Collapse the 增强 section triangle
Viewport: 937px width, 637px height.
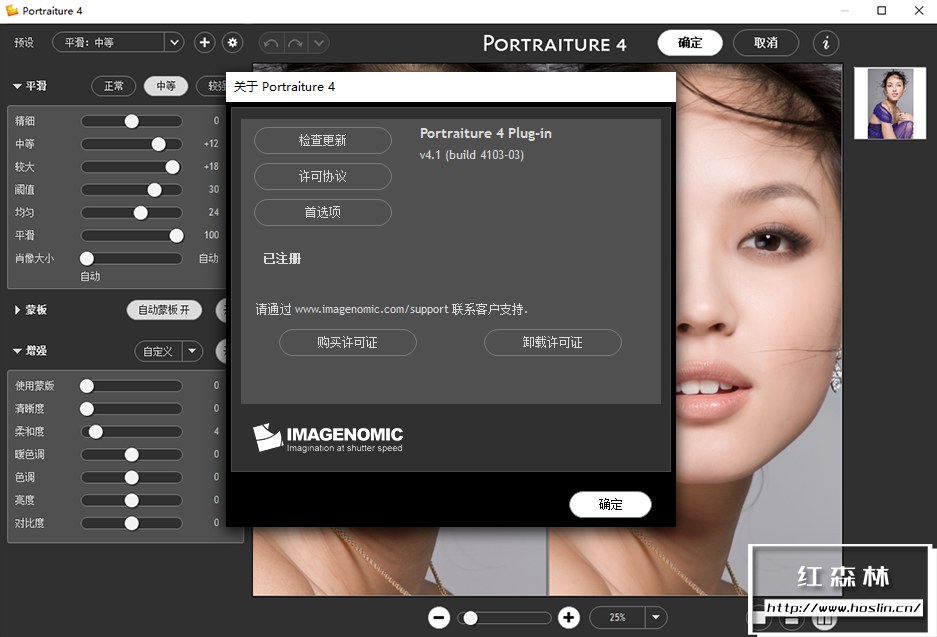[17, 351]
